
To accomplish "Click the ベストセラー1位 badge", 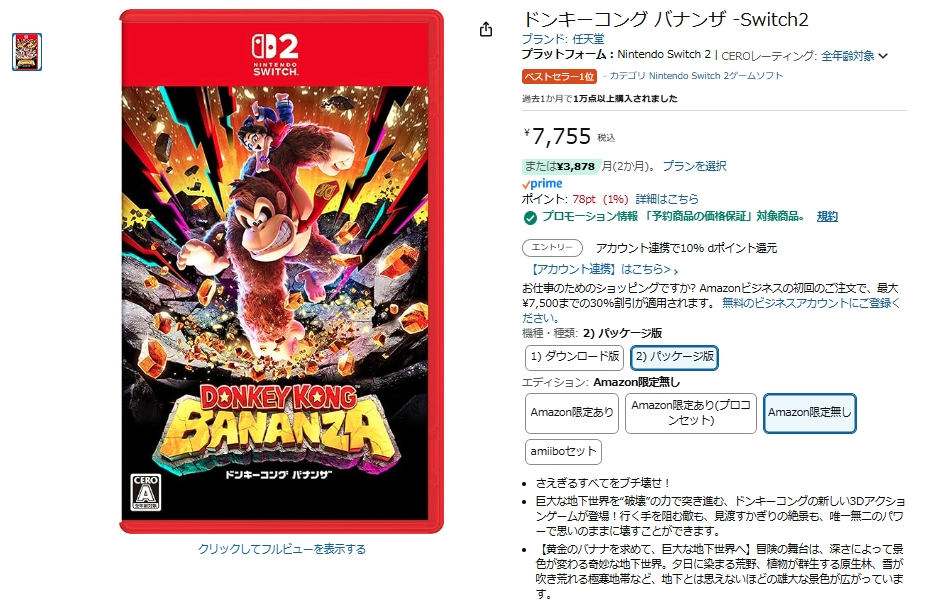I will point(559,77).
